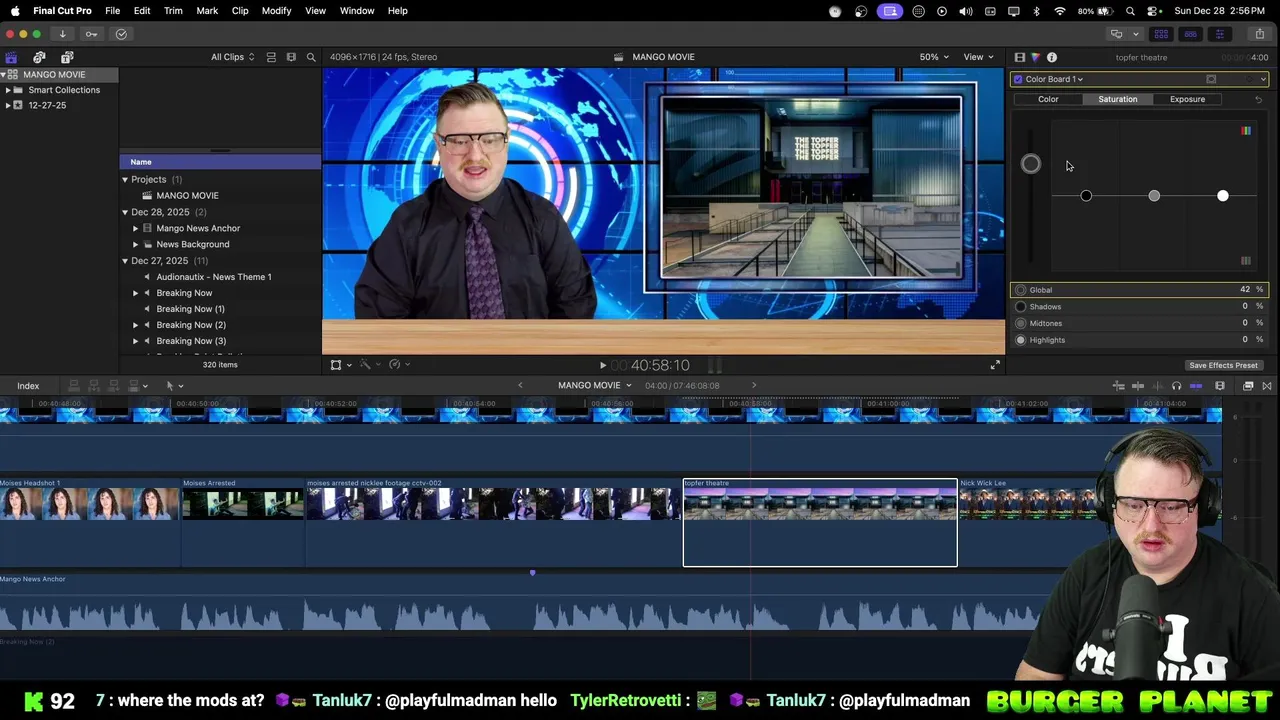Screen dimensions: 1280x720
Task: Click the Shadows saturation puck
Action: [1086, 196]
